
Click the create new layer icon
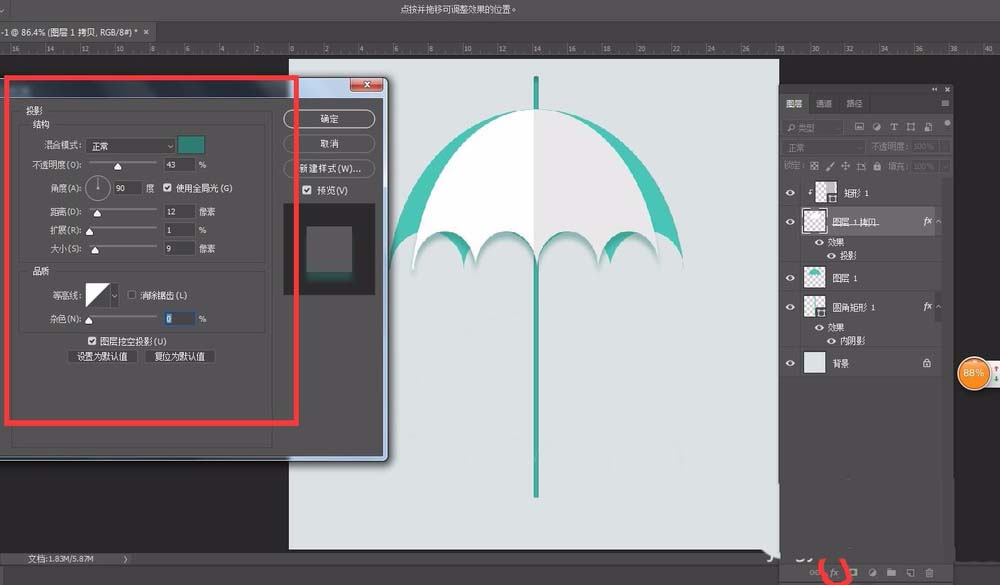(x=910, y=573)
